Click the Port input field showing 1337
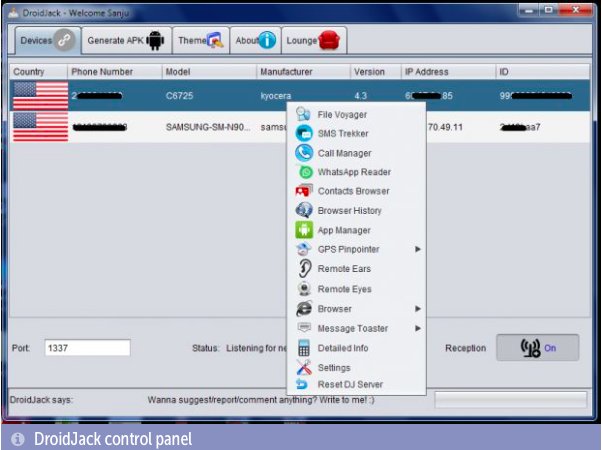Screen dimensions: 602x450 click(x=88, y=348)
